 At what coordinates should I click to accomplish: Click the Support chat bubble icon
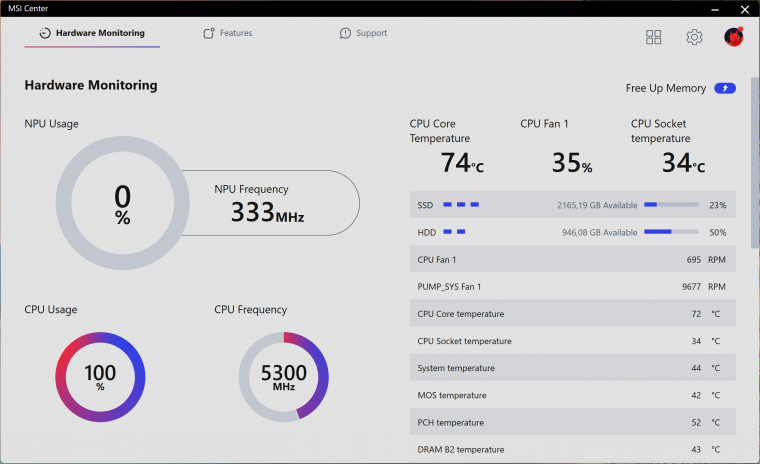click(x=345, y=33)
